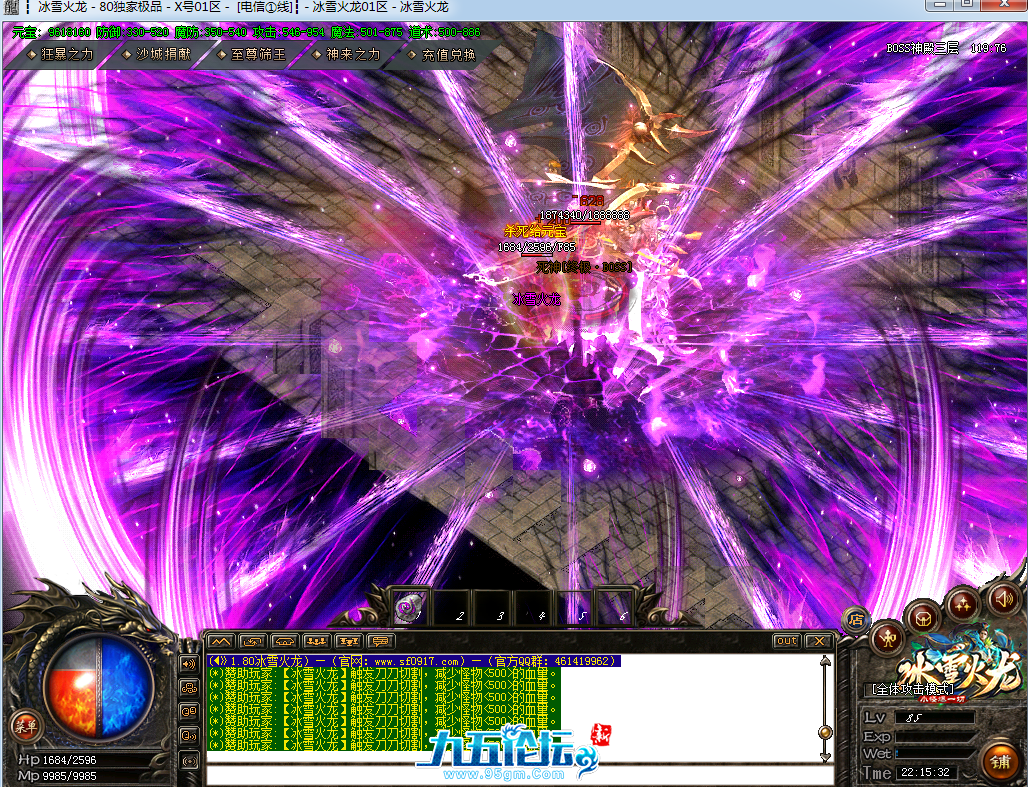Click the mountain-shaped first chat toolbar icon
Screen dimensions: 1028x787
tap(221, 641)
